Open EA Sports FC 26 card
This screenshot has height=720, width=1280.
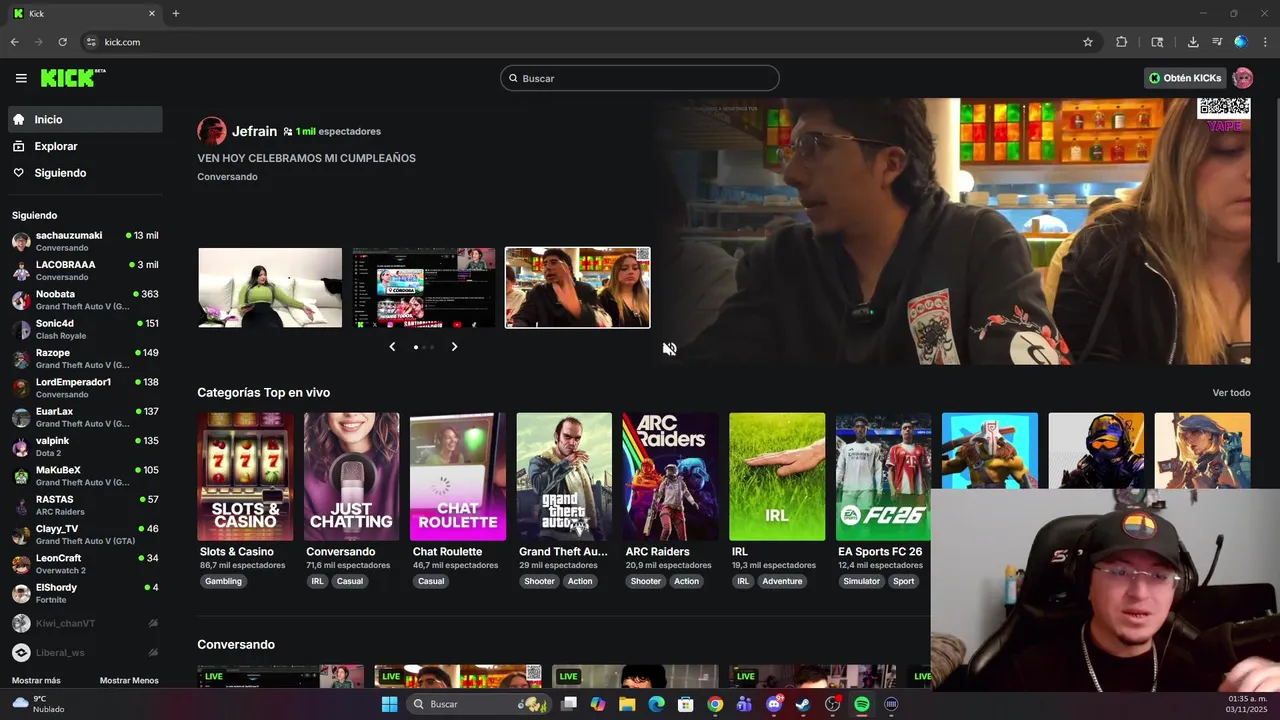[883, 477]
